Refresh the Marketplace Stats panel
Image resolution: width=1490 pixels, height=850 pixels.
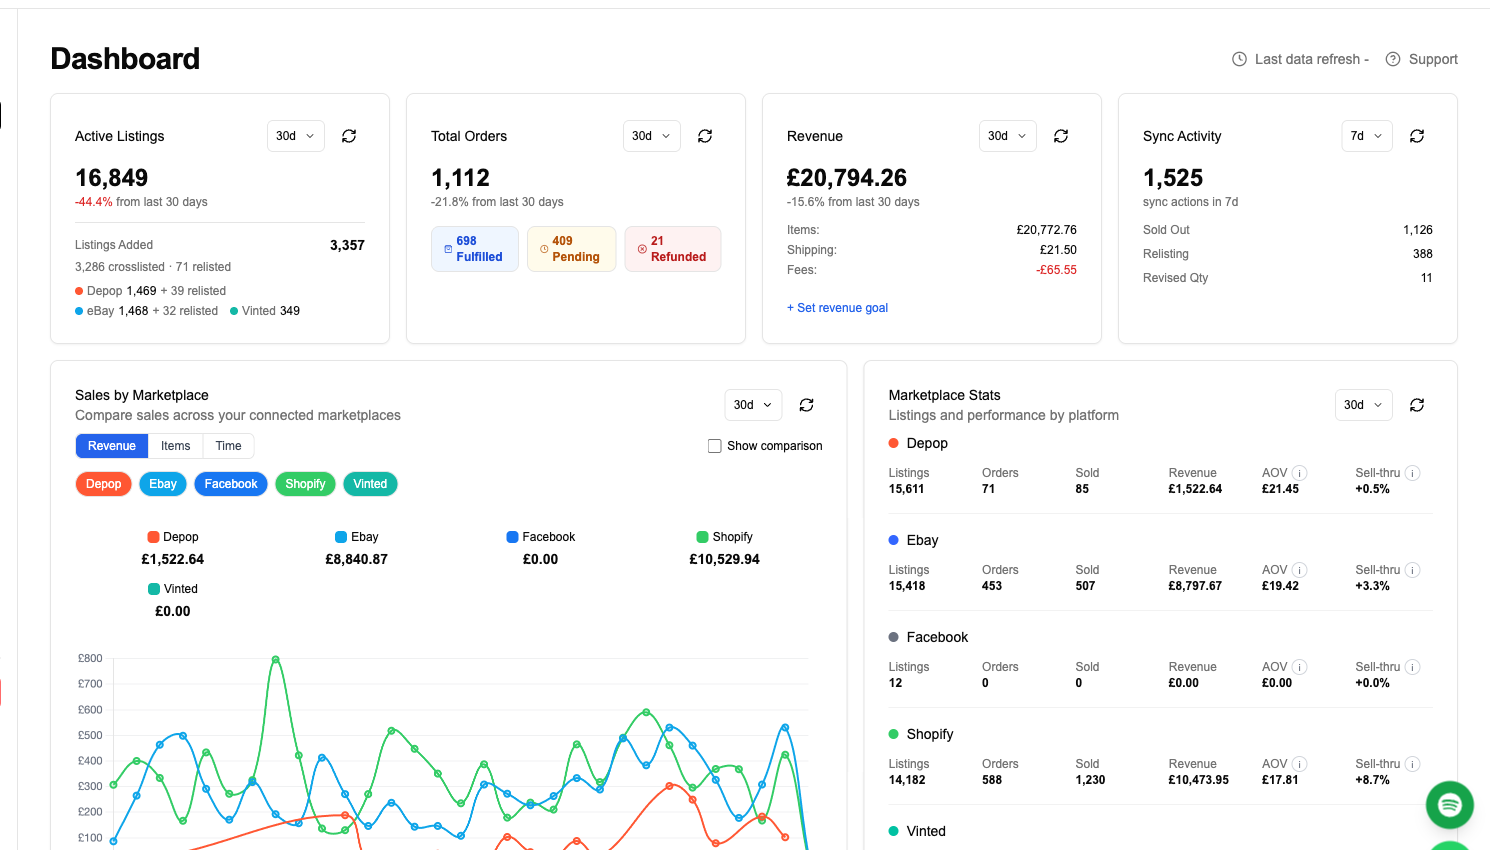(x=1416, y=405)
